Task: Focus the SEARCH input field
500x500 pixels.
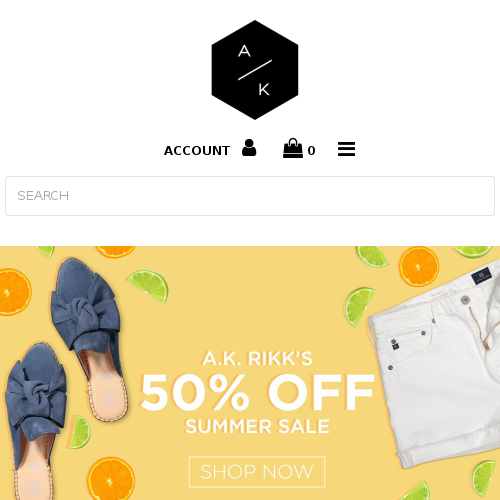Action: pos(250,196)
